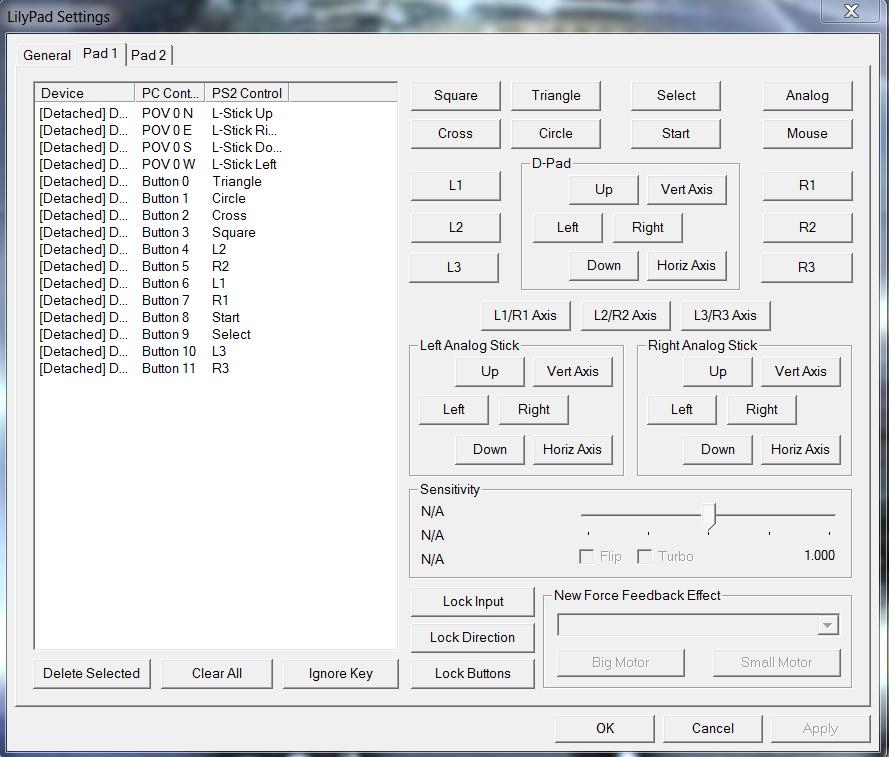Click Right Analog Stick Left button
This screenshot has height=757, width=889.
click(x=681, y=409)
